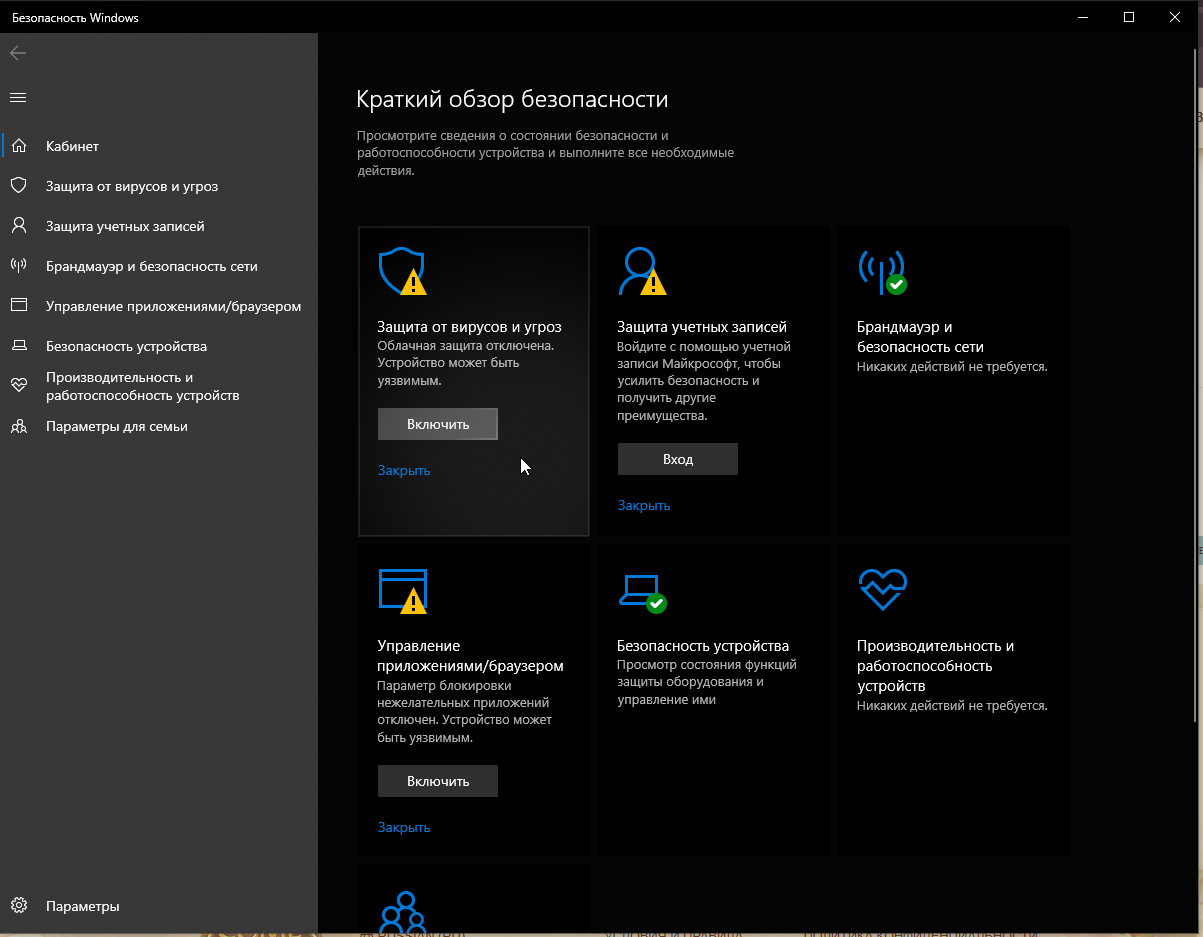Click Производительность и работоспособность устройств tile title
This screenshot has width=1203, height=937.
point(936,666)
